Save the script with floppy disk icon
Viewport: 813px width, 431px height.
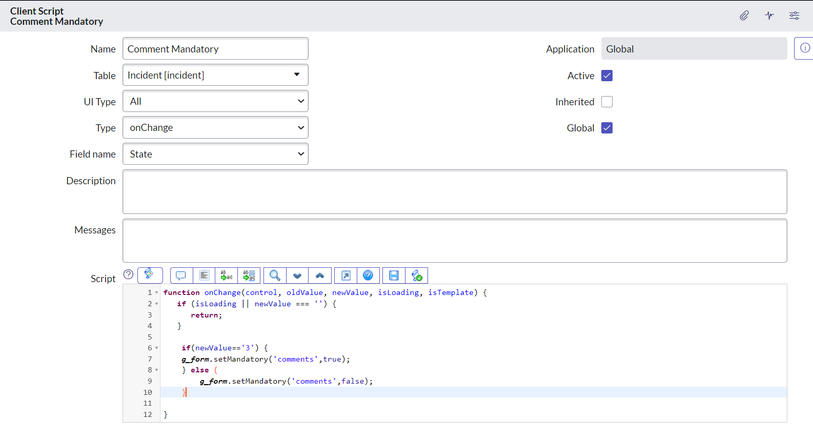tap(394, 275)
